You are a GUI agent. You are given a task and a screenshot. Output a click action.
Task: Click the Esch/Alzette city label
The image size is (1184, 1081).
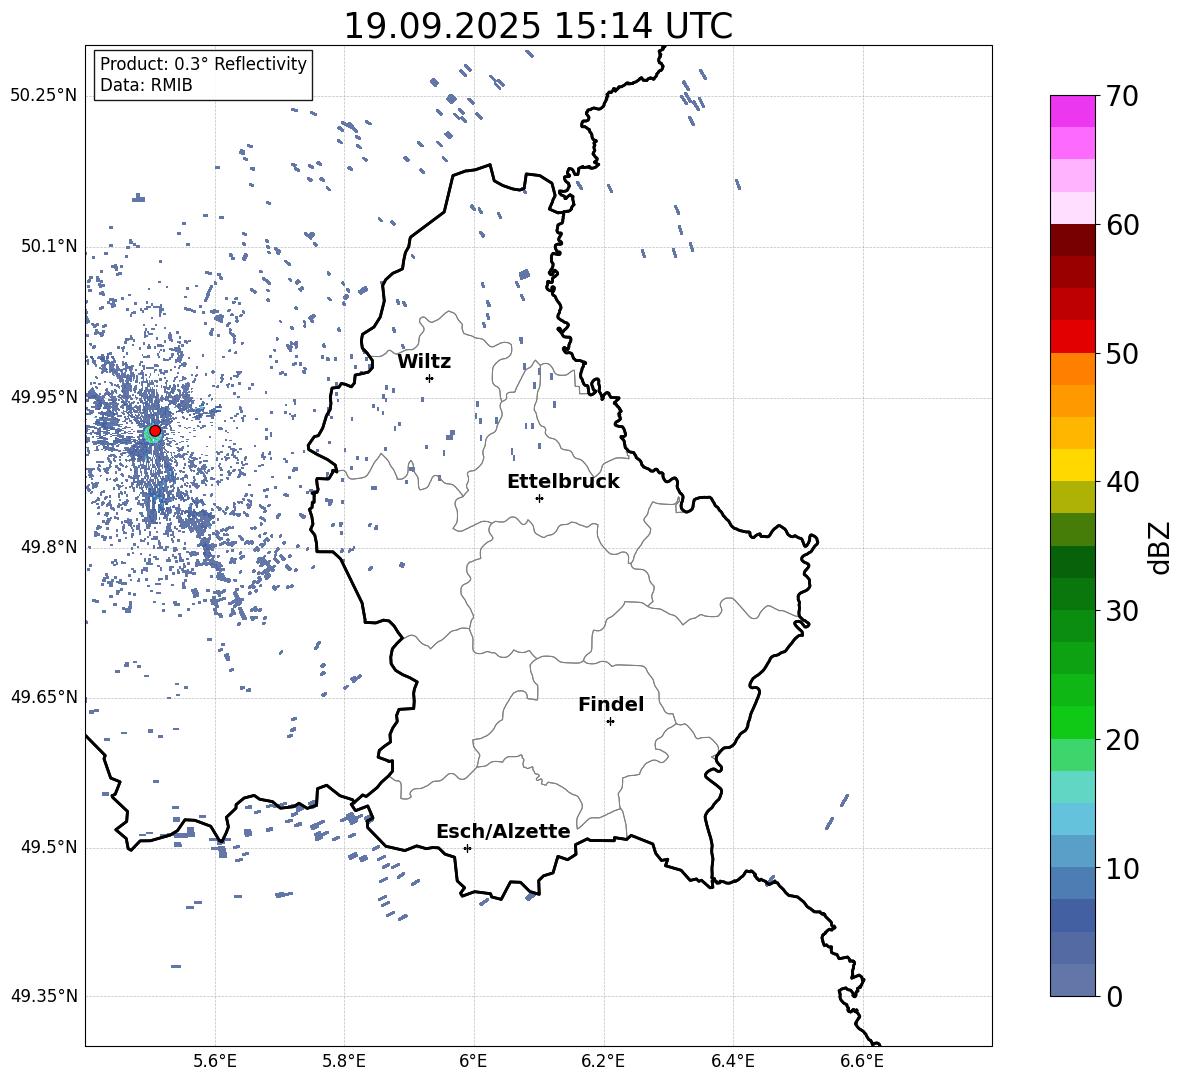coord(503,831)
